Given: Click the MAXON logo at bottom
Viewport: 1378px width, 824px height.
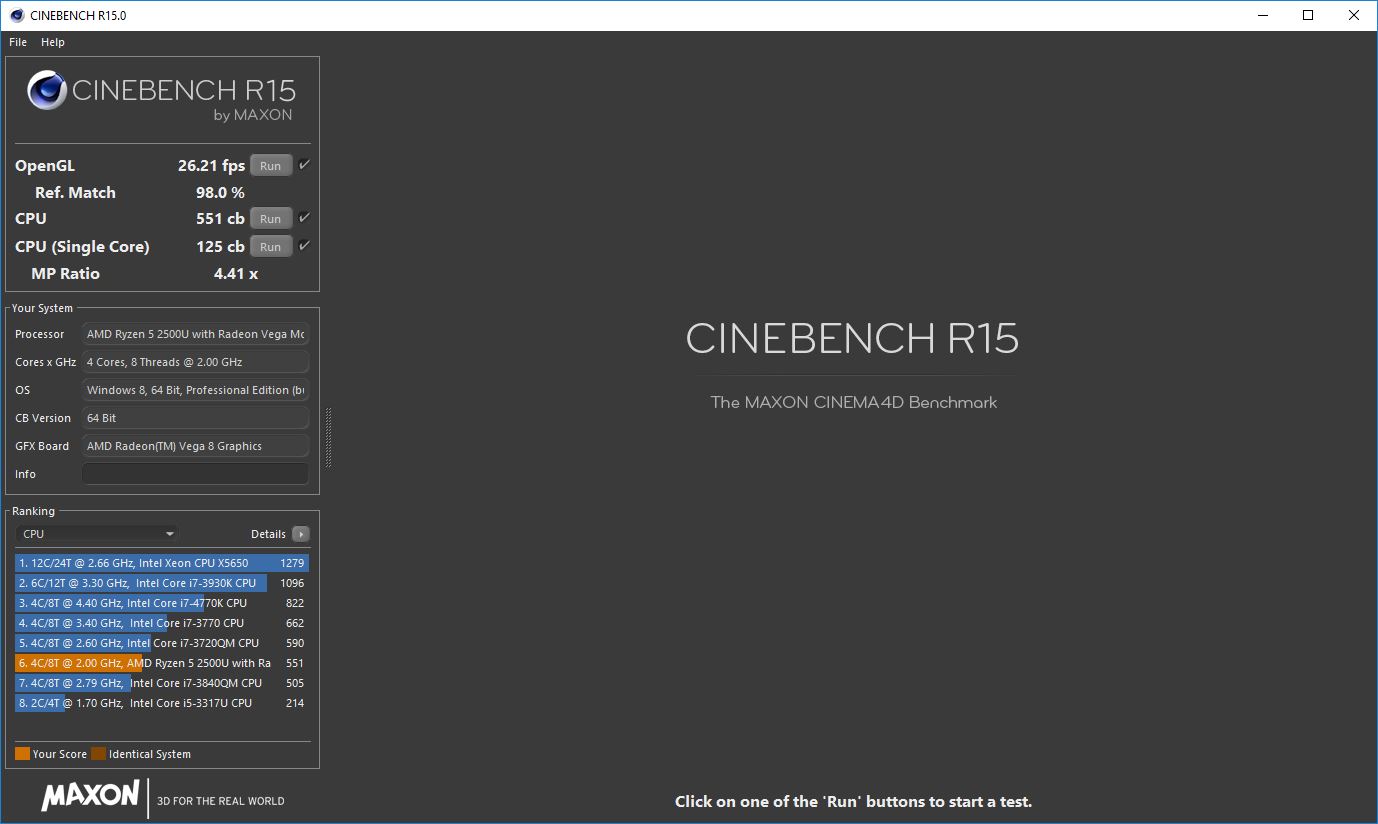Looking at the screenshot, I should click(90, 796).
